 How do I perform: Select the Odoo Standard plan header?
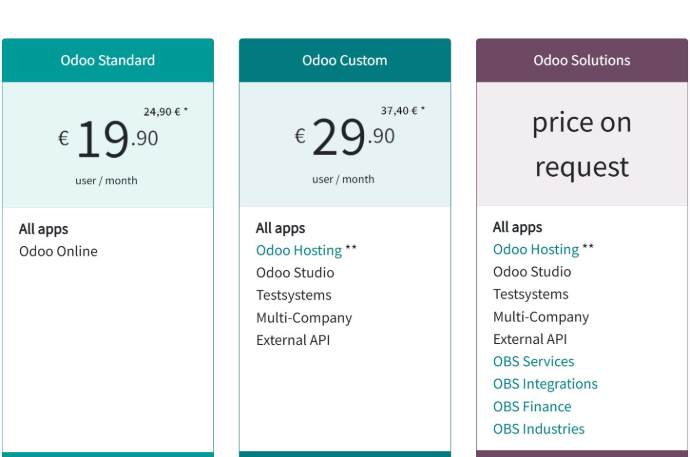click(x=108, y=60)
